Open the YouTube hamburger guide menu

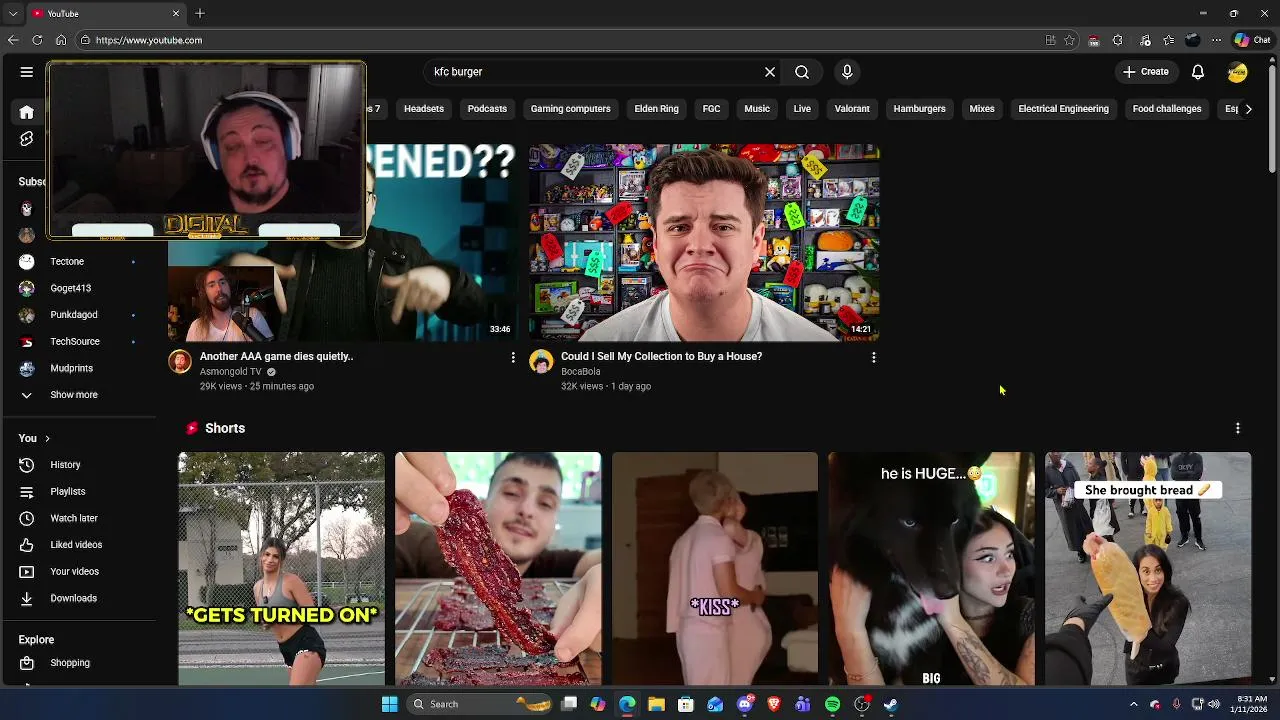pyautogui.click(x=27, y=72)
